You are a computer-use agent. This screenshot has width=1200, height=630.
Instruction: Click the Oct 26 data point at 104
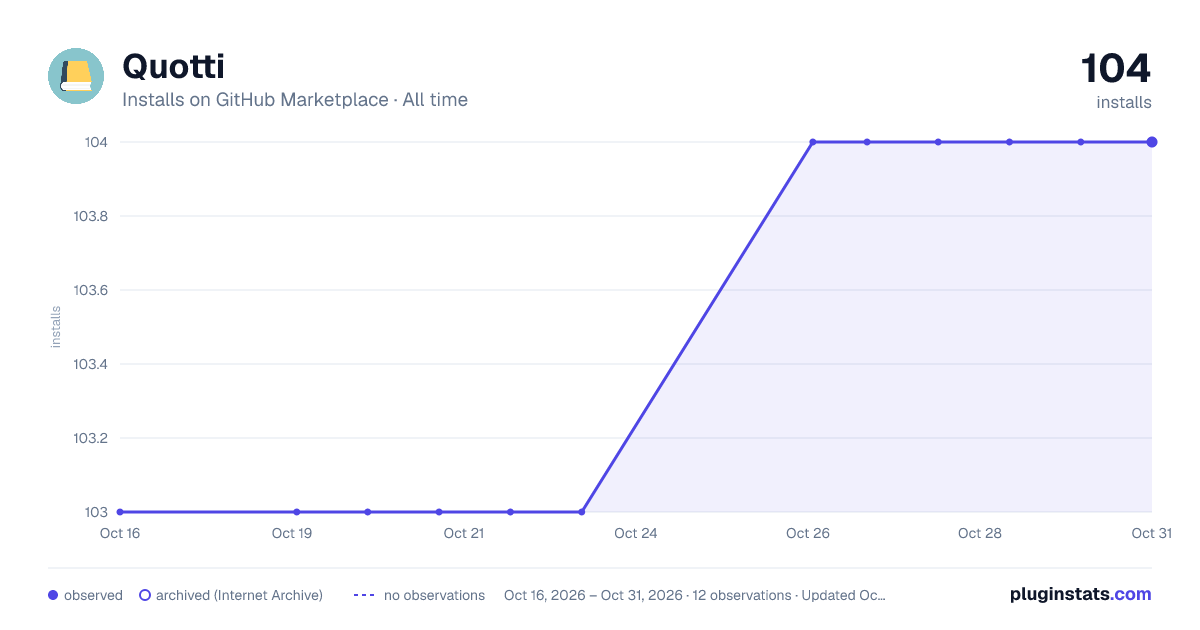pyautogui.click(x=813, y=142)
